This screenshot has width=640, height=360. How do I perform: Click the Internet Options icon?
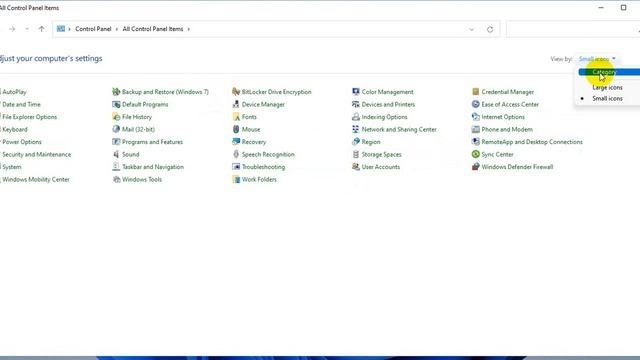pos(476,117)
